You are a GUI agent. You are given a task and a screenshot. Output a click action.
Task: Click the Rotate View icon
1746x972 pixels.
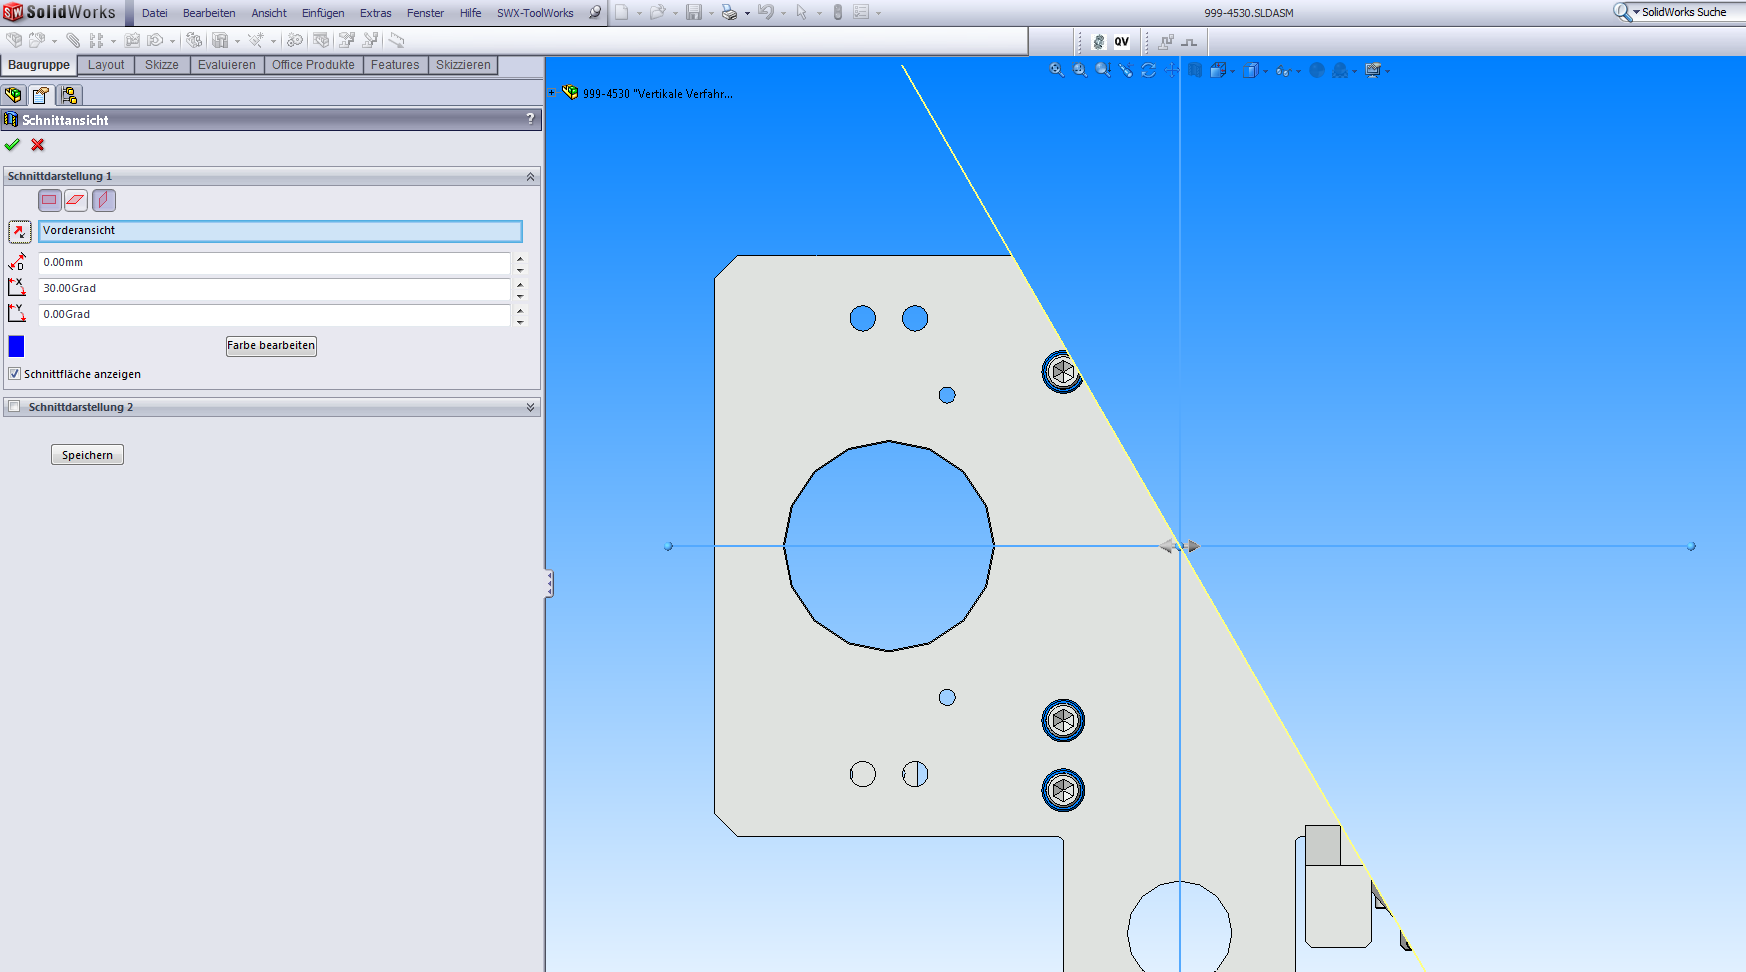tap(1148, 70)
